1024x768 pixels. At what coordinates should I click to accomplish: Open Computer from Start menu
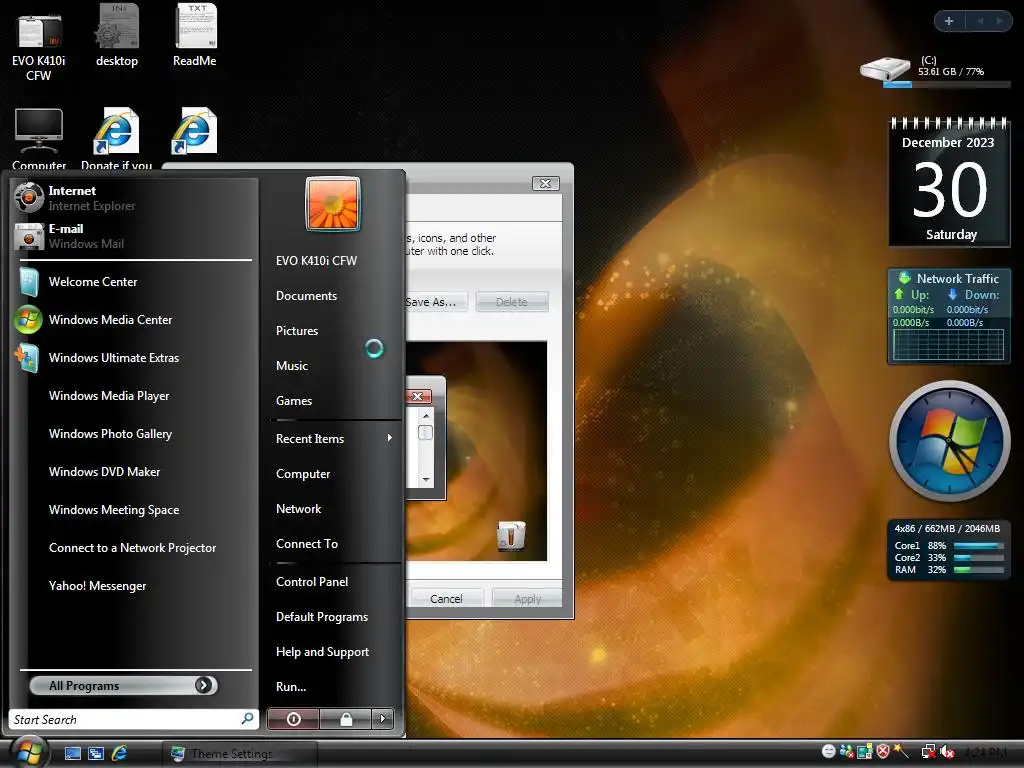click(x=303, y=474)
